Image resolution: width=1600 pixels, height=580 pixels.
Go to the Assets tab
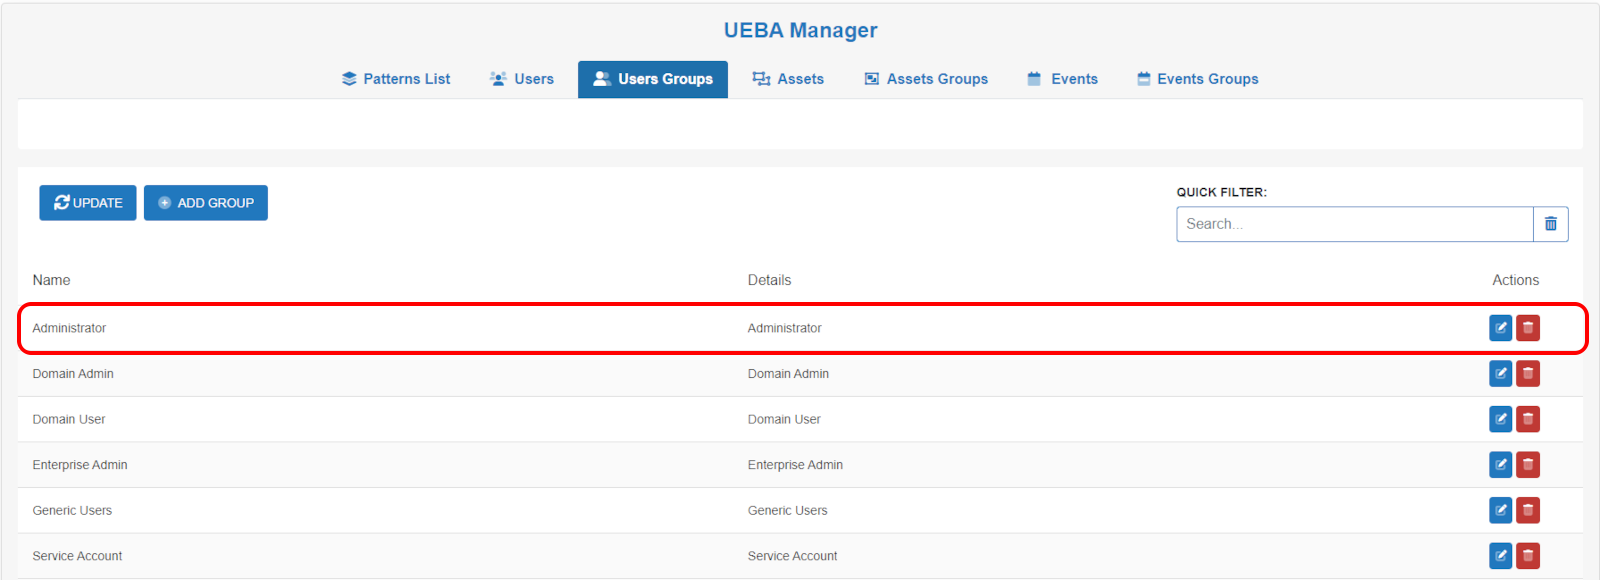tap(788, 79)
